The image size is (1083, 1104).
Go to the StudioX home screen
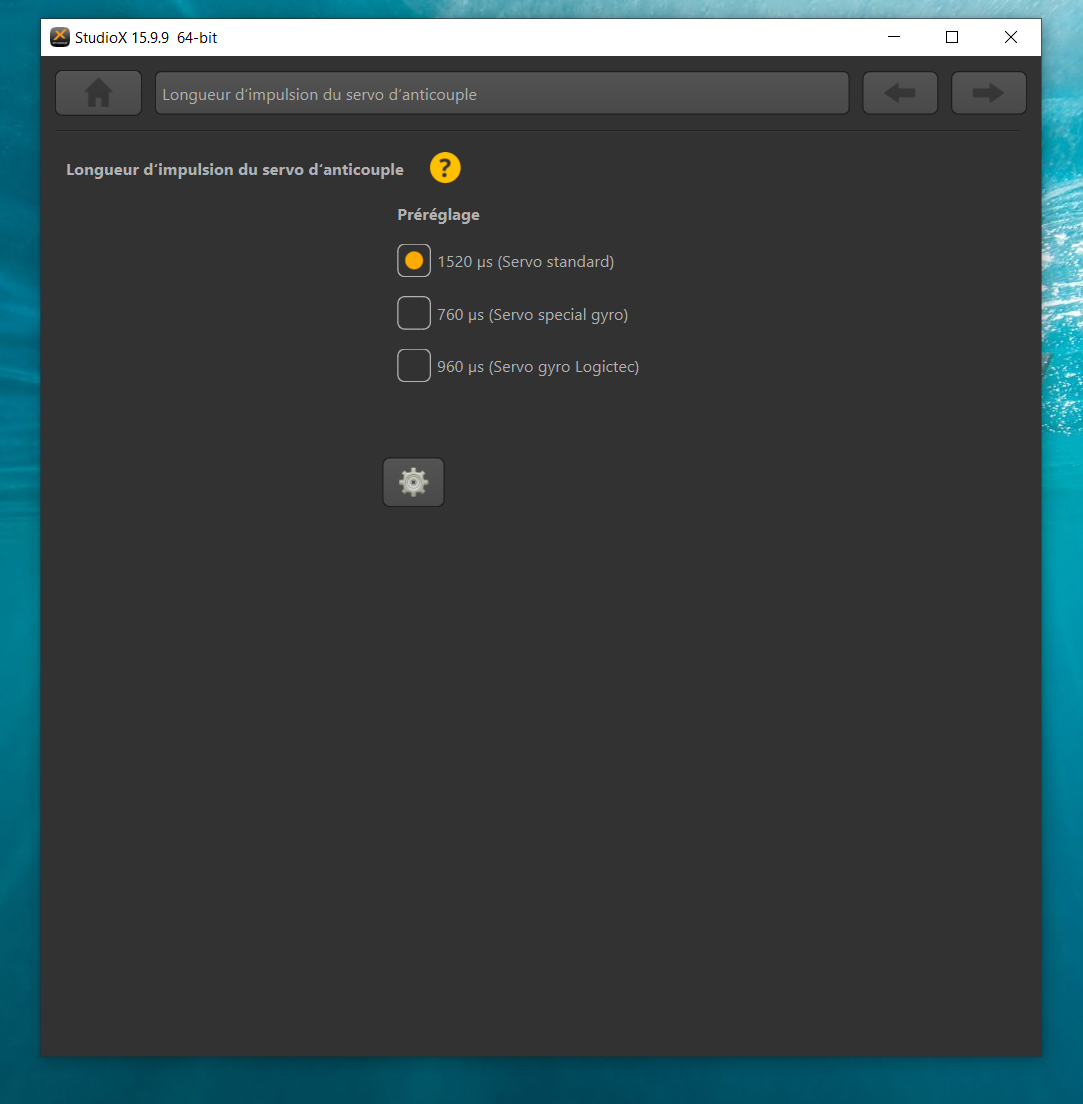(x=99, y=93)
